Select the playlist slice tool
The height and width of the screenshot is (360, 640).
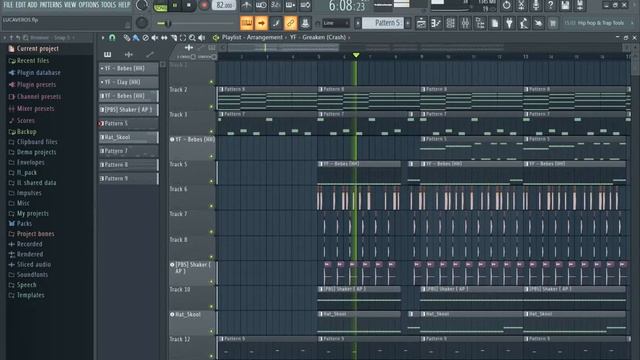coord(173,38)
